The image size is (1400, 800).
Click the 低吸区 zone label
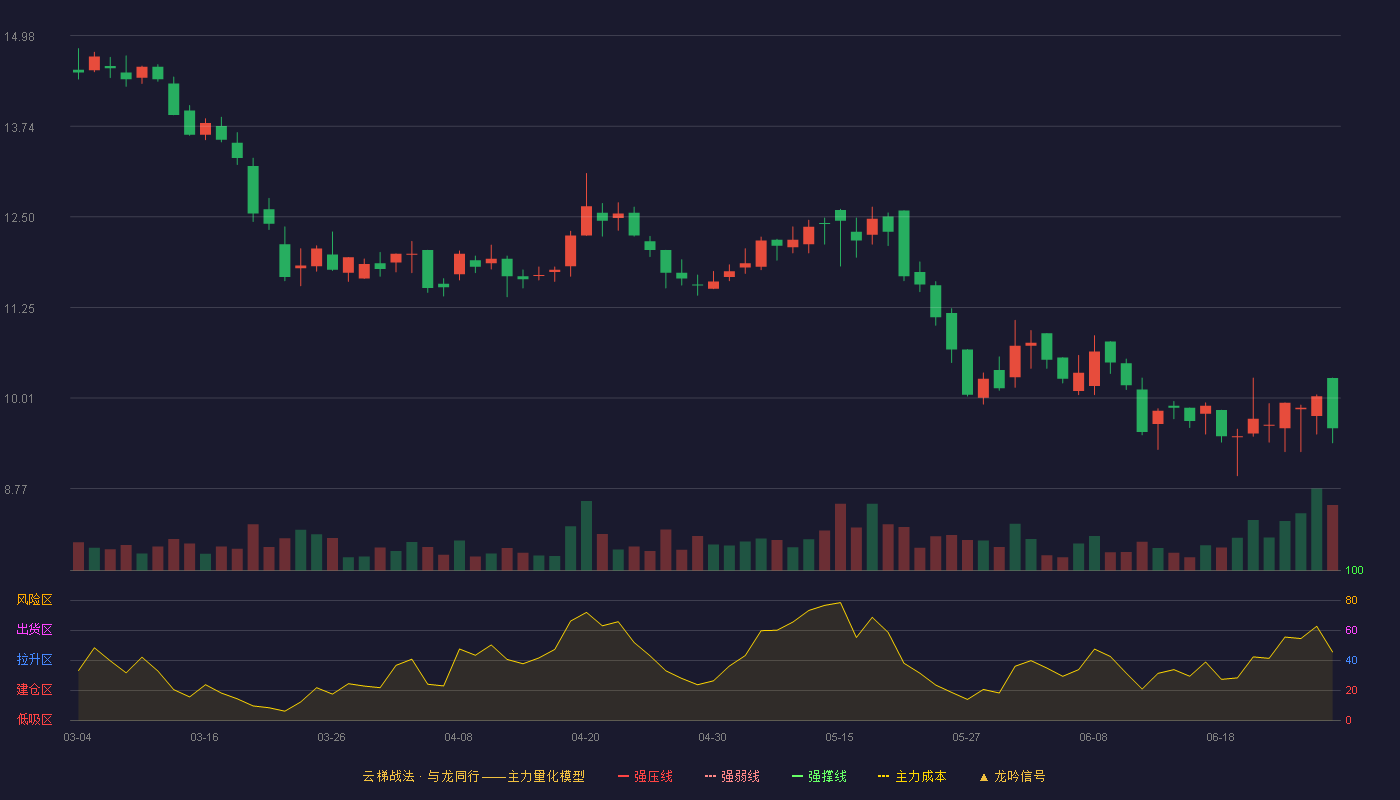click(34, 719)
